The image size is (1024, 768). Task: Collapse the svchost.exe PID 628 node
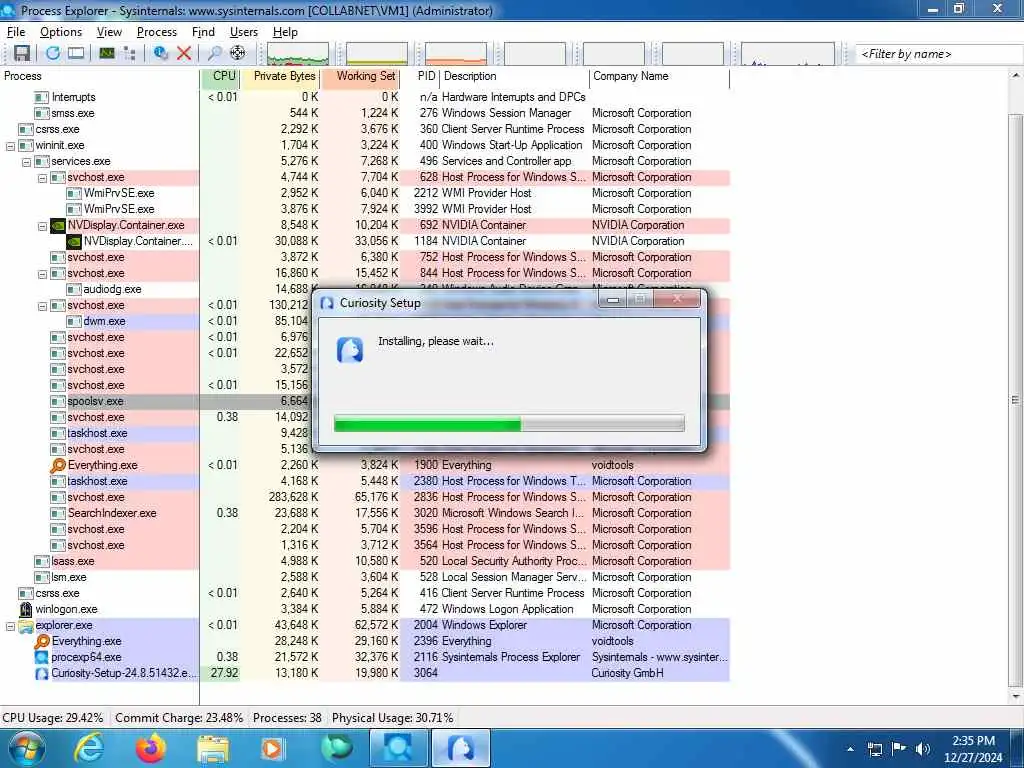point(42,178)
